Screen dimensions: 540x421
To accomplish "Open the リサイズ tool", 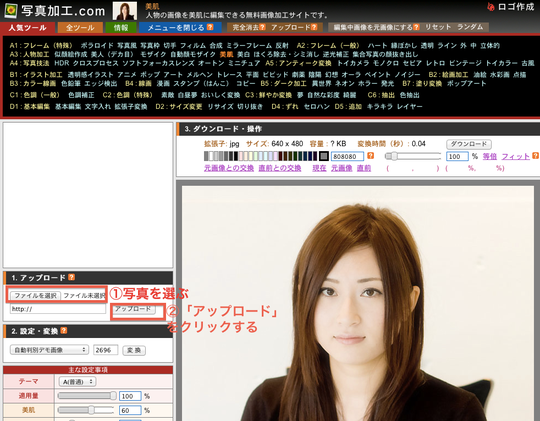I will tap(220, 107).
